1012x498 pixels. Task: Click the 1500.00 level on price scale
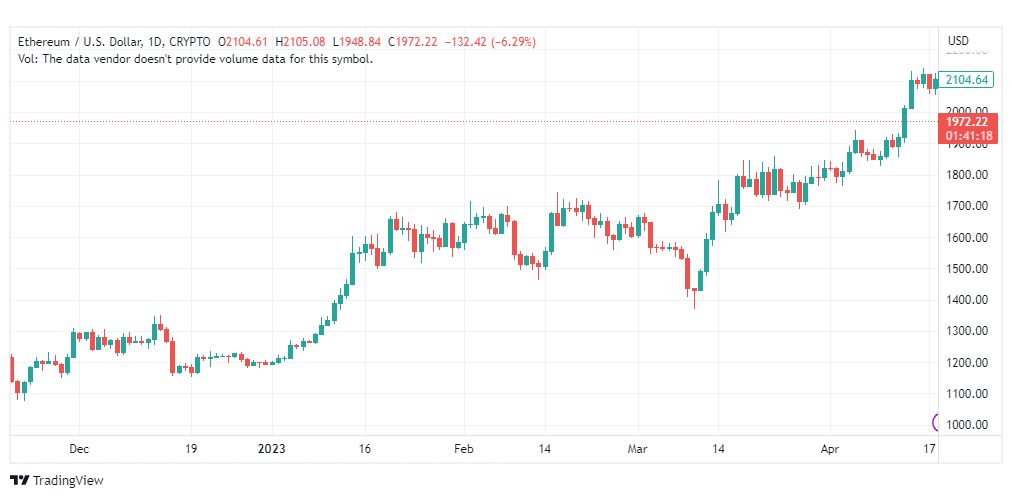(x=967, y=269)
